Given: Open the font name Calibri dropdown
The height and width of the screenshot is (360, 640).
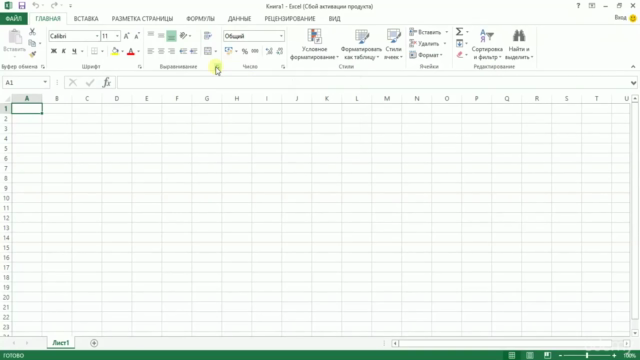Looking at the screenshot, I should click(x=97, y=36).
